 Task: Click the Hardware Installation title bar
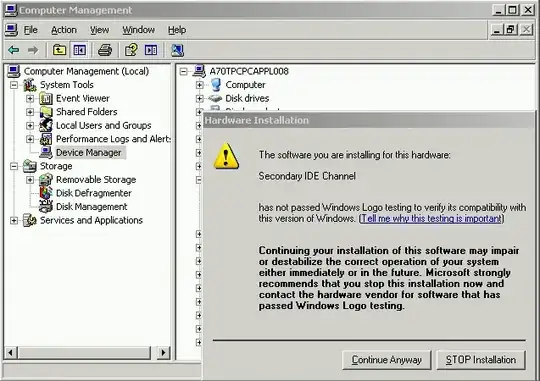click(368, 121)
